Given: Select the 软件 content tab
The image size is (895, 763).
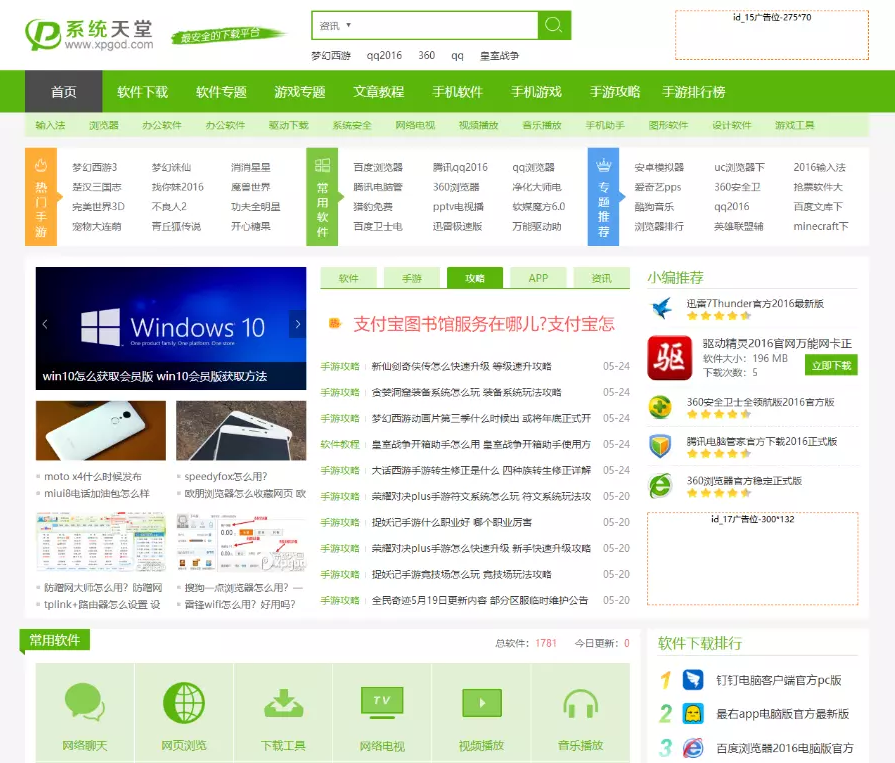Looking at the screenshot, I should click(x=348, y=278).
